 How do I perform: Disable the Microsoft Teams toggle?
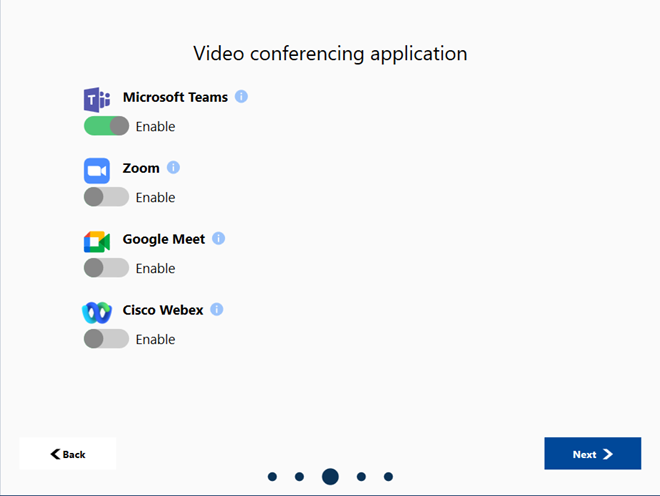[x=106, y=126]
